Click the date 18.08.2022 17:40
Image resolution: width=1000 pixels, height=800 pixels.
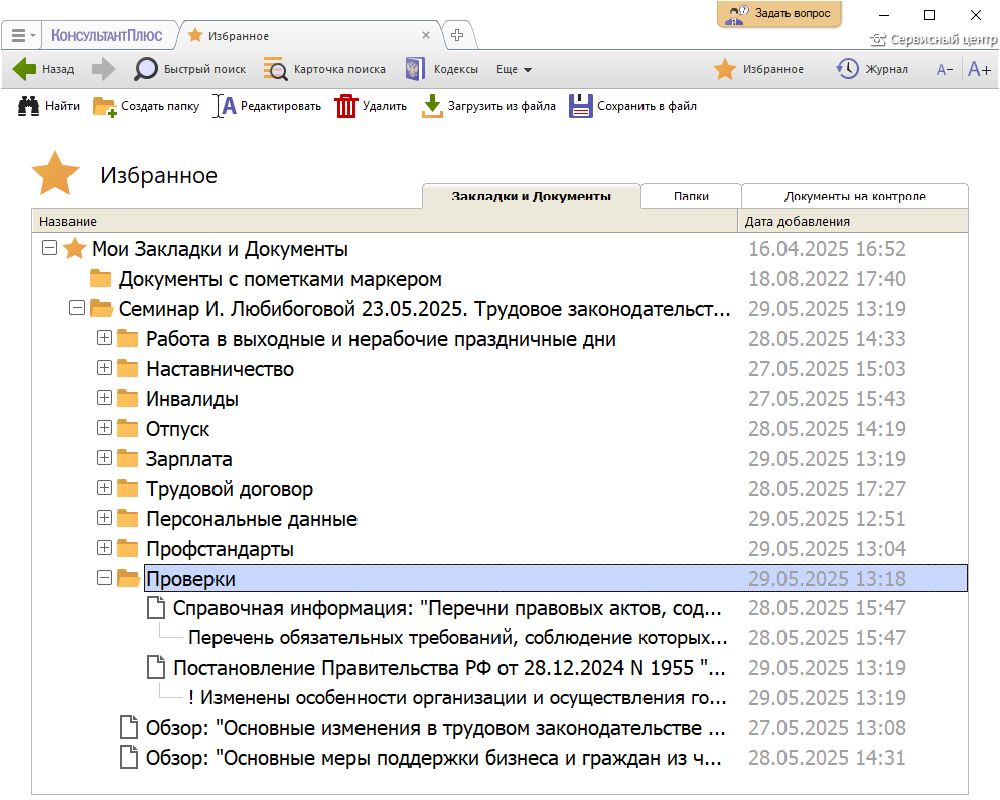point(827,279)
